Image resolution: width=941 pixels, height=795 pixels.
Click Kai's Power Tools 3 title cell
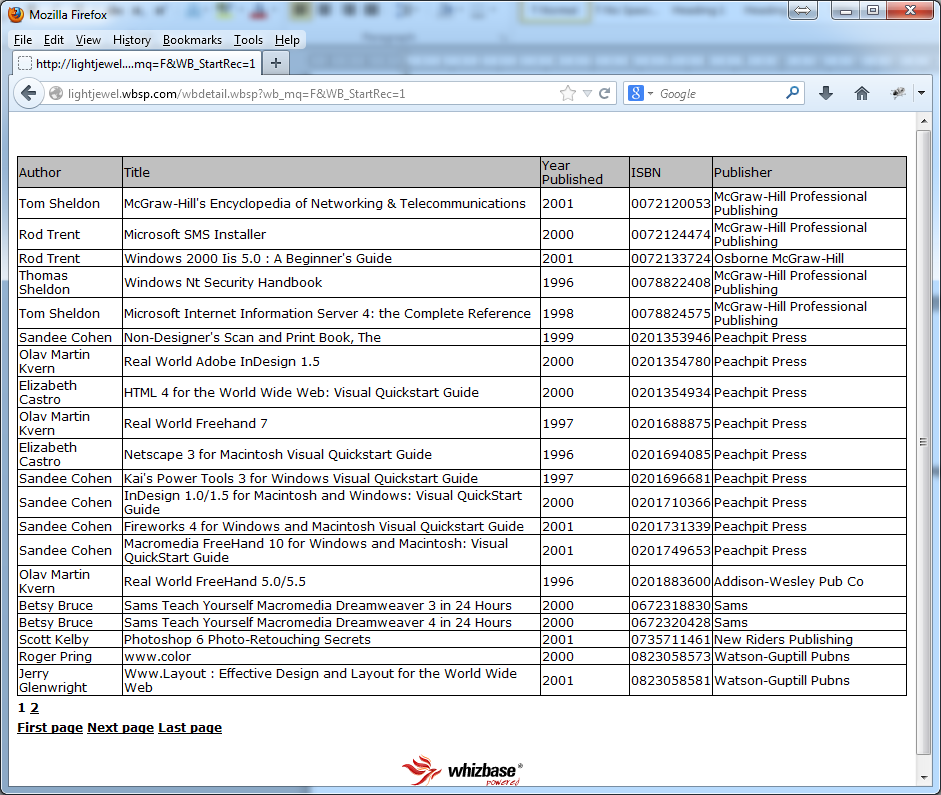pyautogui.click(x=331, y=478)
